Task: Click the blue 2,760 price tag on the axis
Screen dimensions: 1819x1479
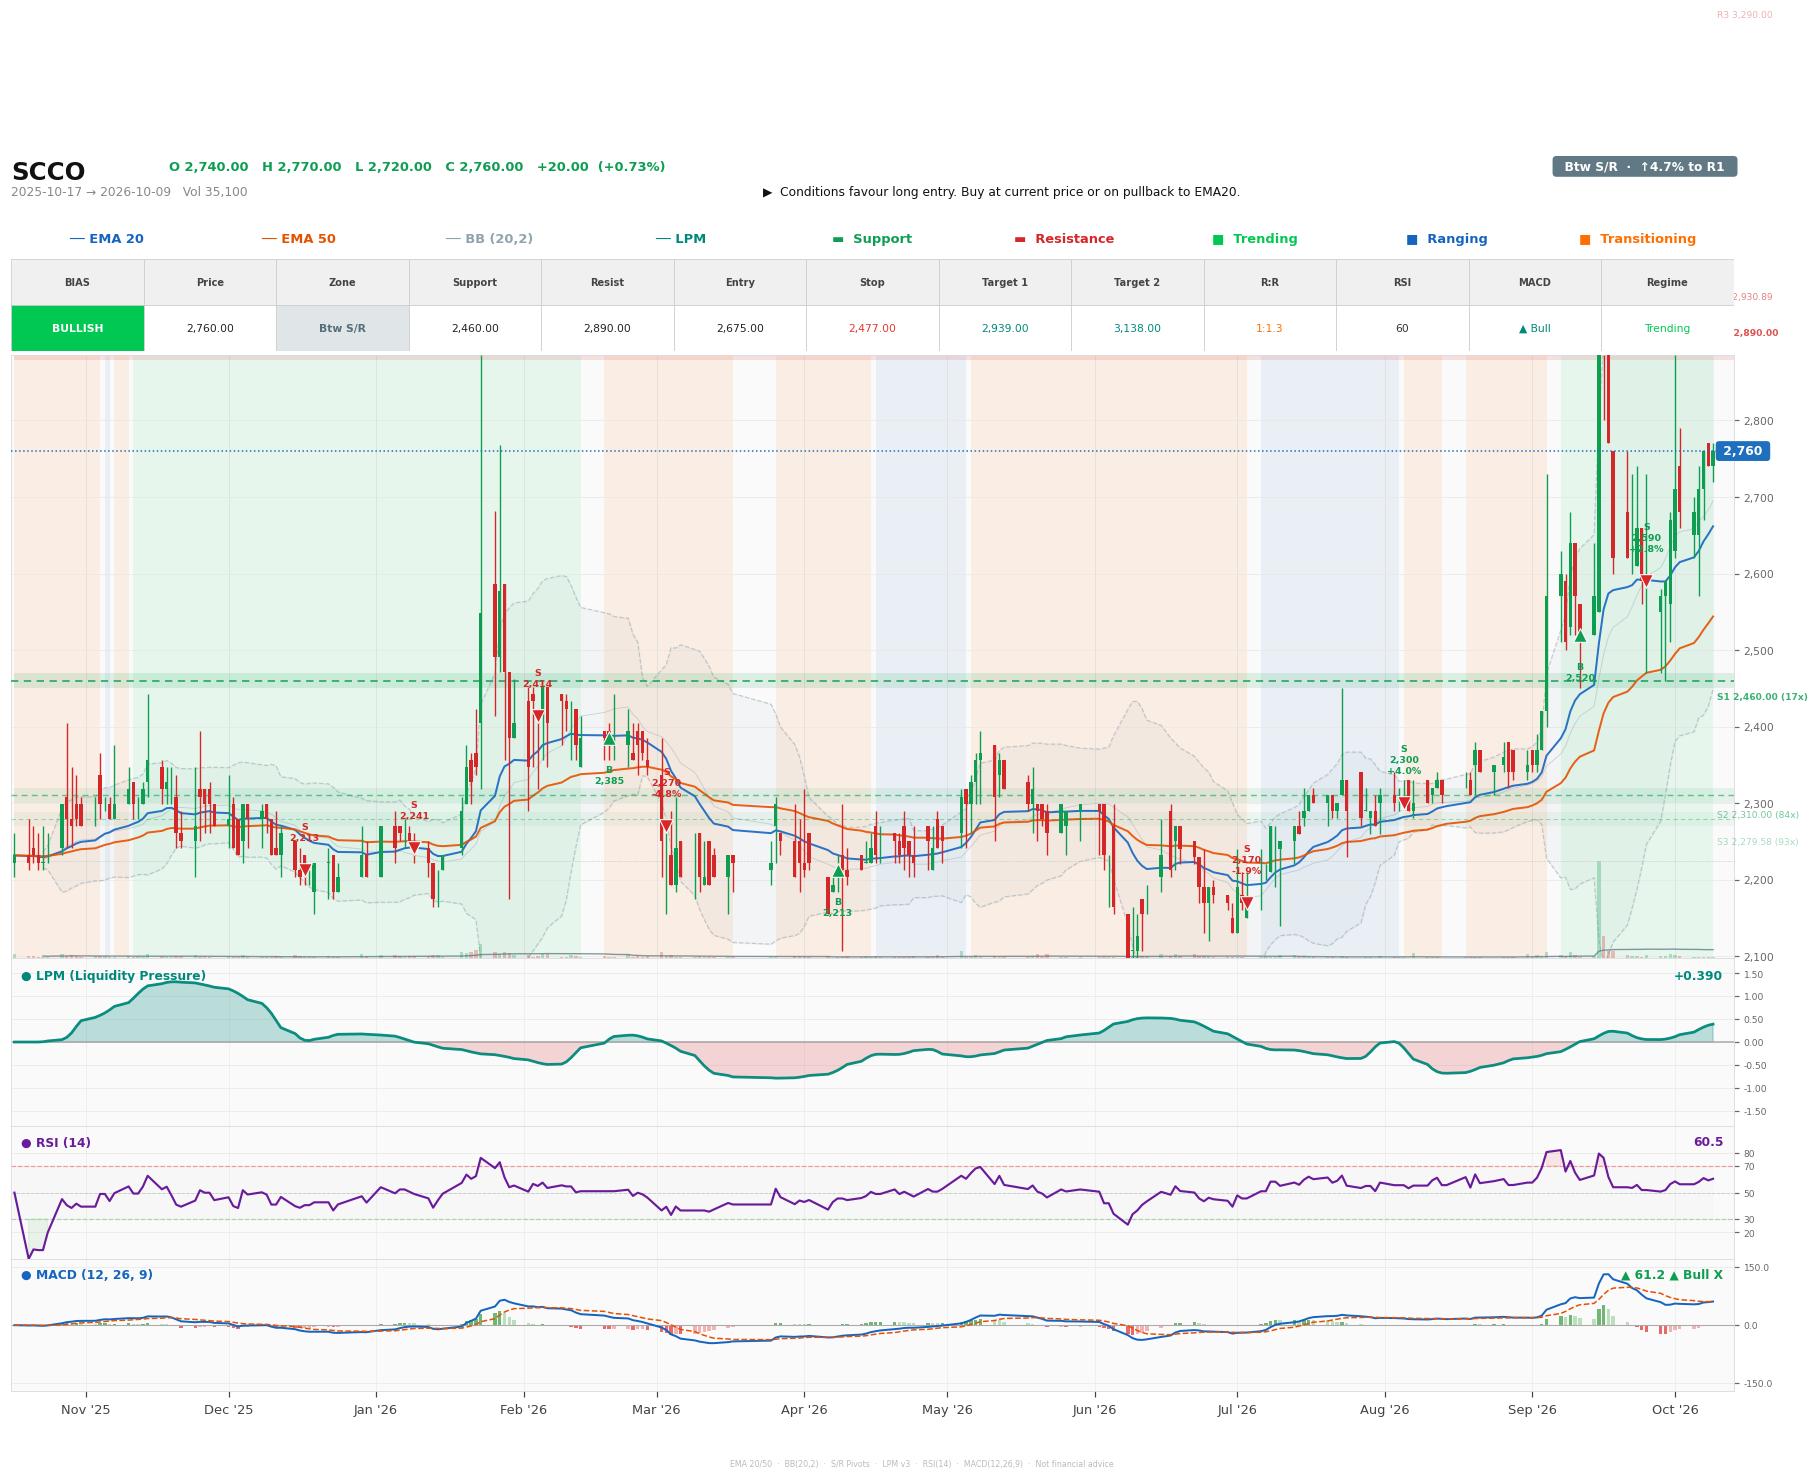Action: click(x=1742, y=451)
